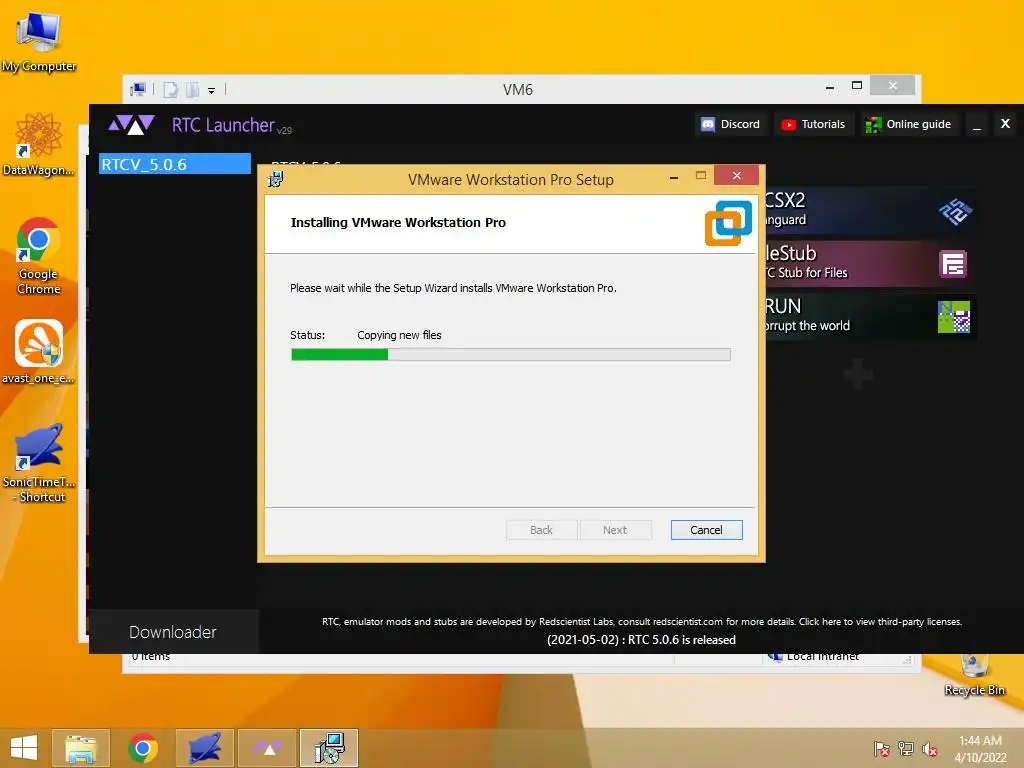Cancel the VMware Workstation Pro installation
The width and height of the screenshot is (1024, 768).
706,530
